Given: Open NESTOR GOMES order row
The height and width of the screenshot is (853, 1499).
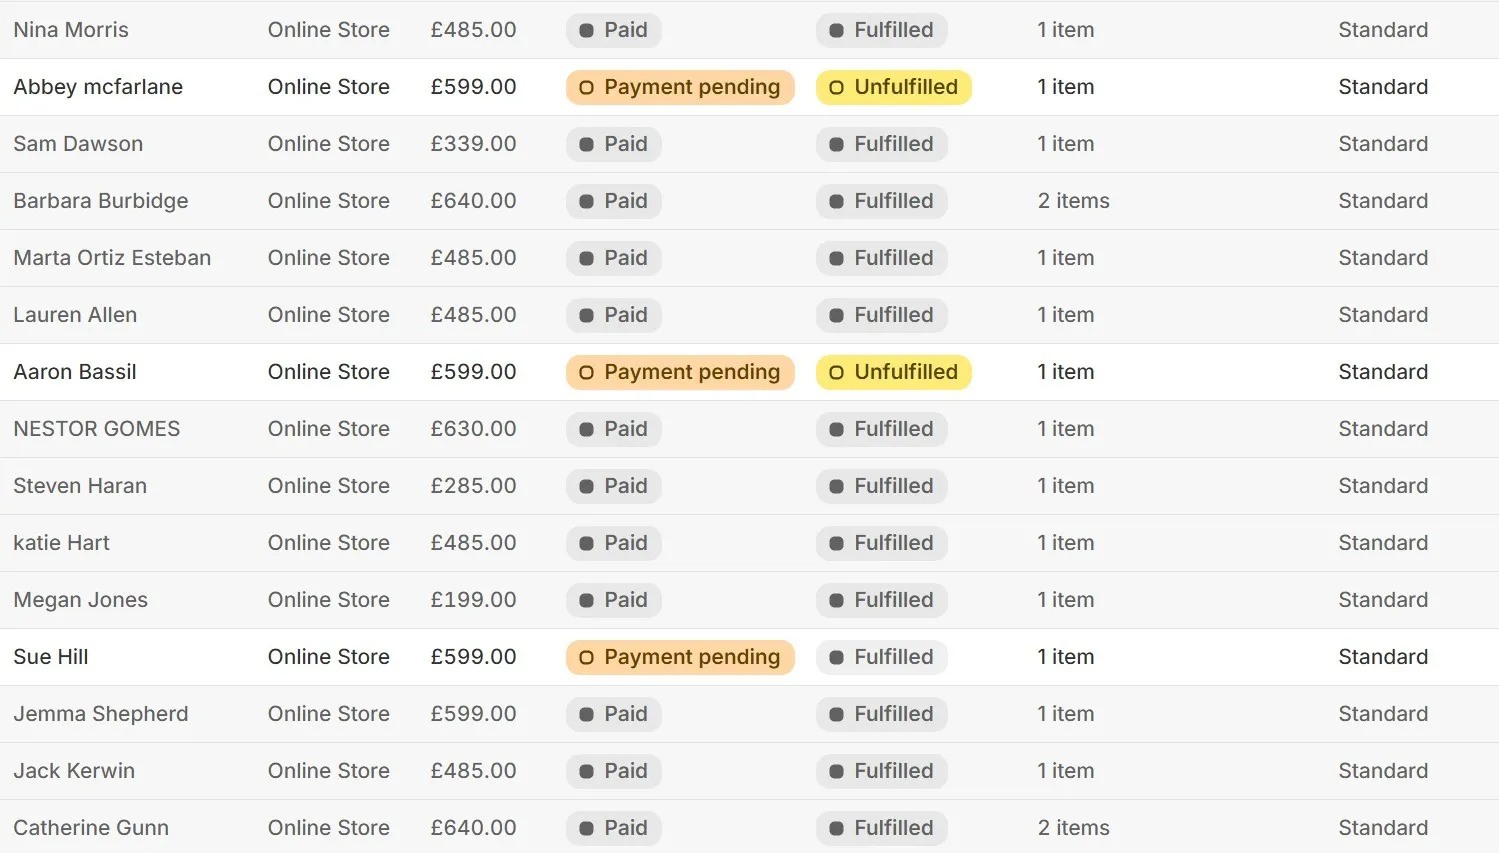Looking at the screenshot, I should click(x=97, y=429).
